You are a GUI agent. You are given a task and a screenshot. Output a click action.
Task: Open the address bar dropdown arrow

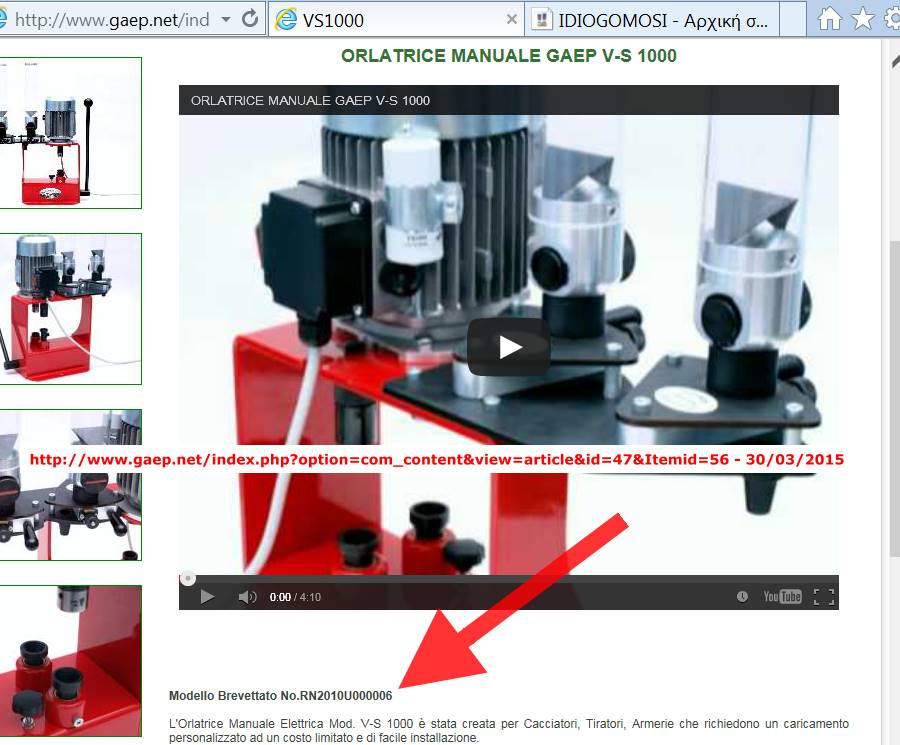[226, 20]
